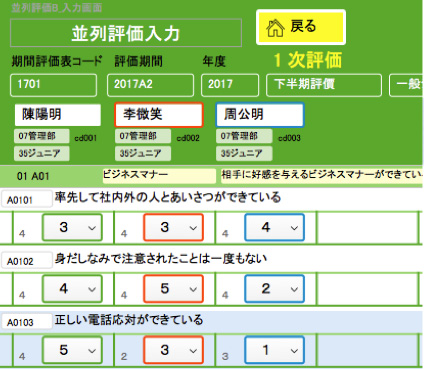This screenshot has height=369, width=424.
Task: Click the 下半期評價 field
Action: (324, 85)
